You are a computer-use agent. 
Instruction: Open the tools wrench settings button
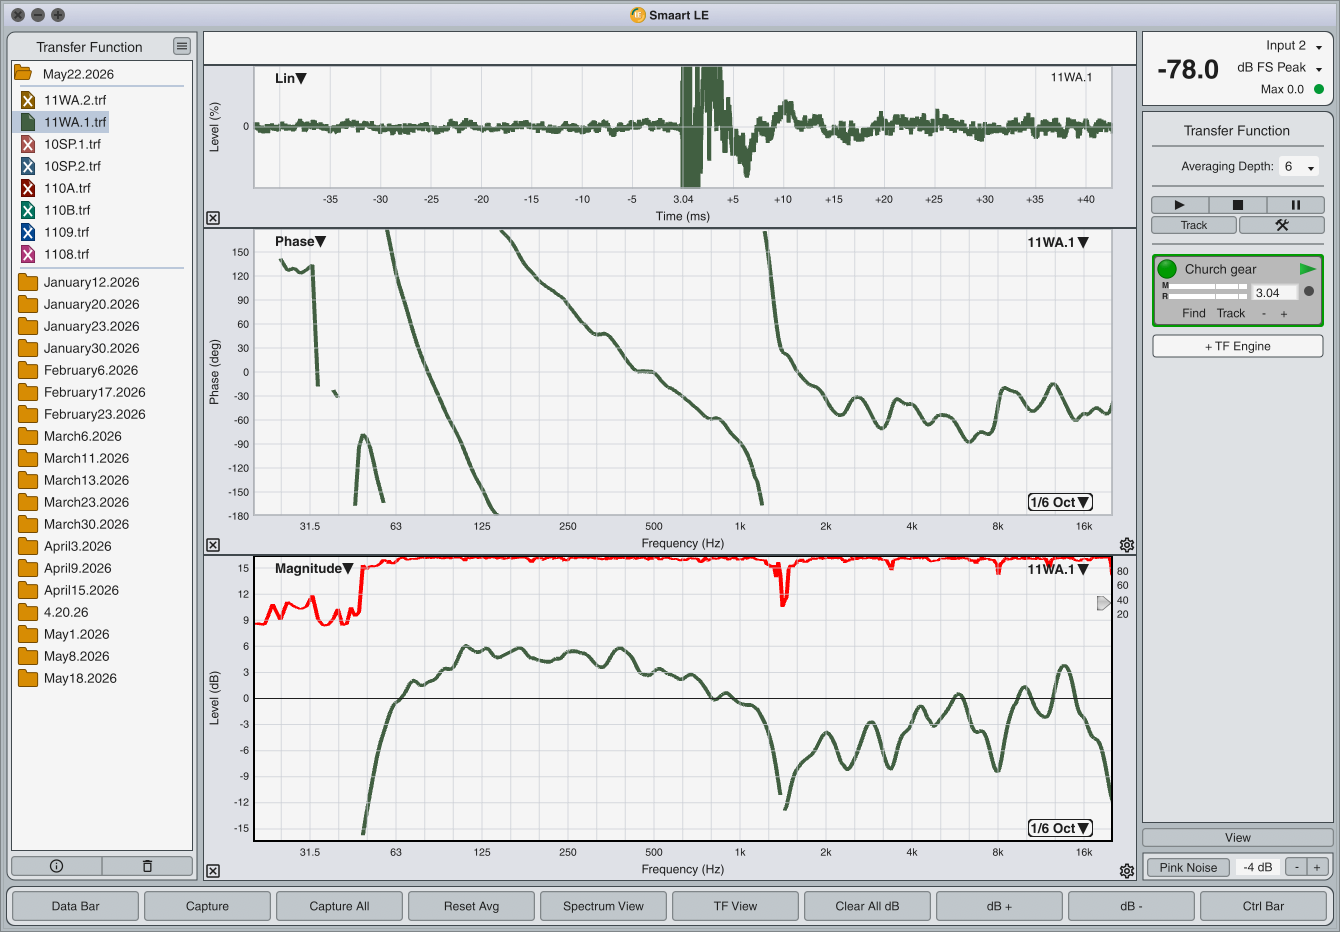1281,225
